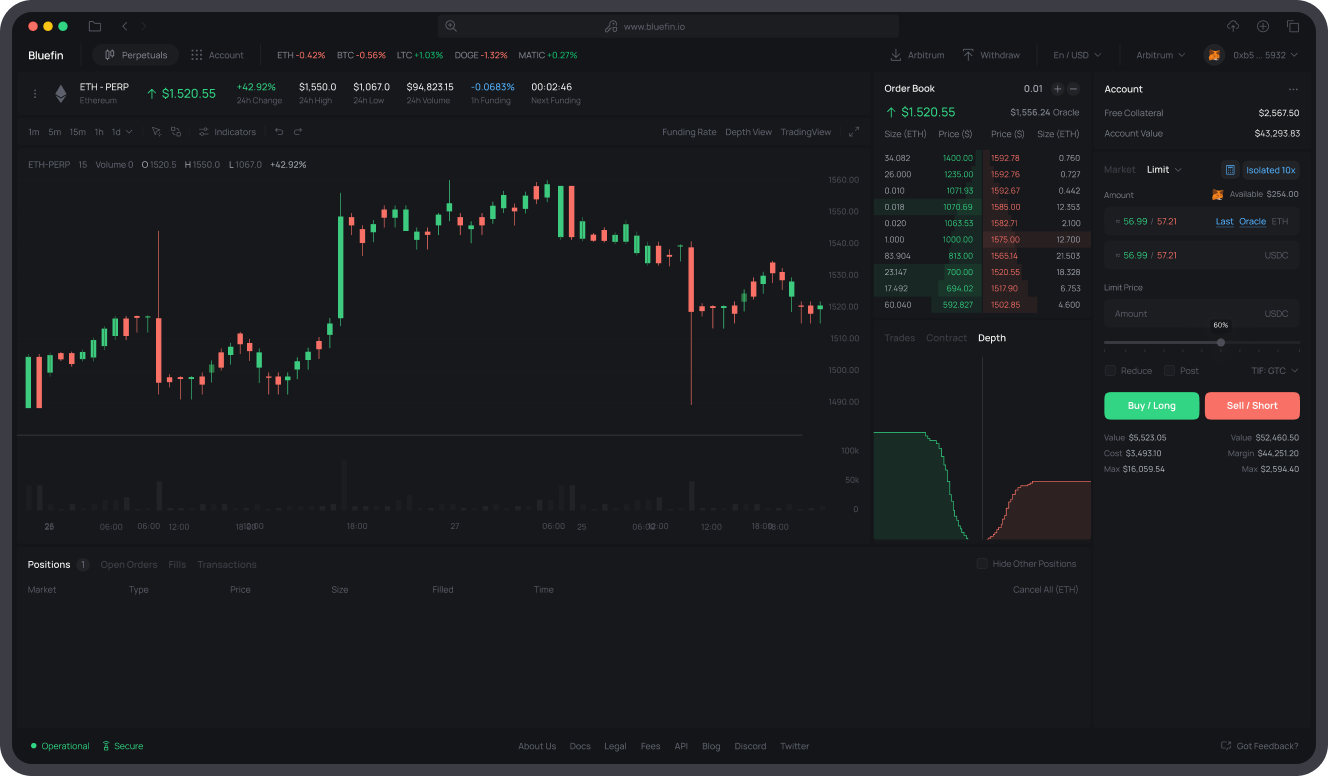Open the Limit order type dropdown
The width and height of the screenshot is (1328, 776).
tap(1164, 170)
